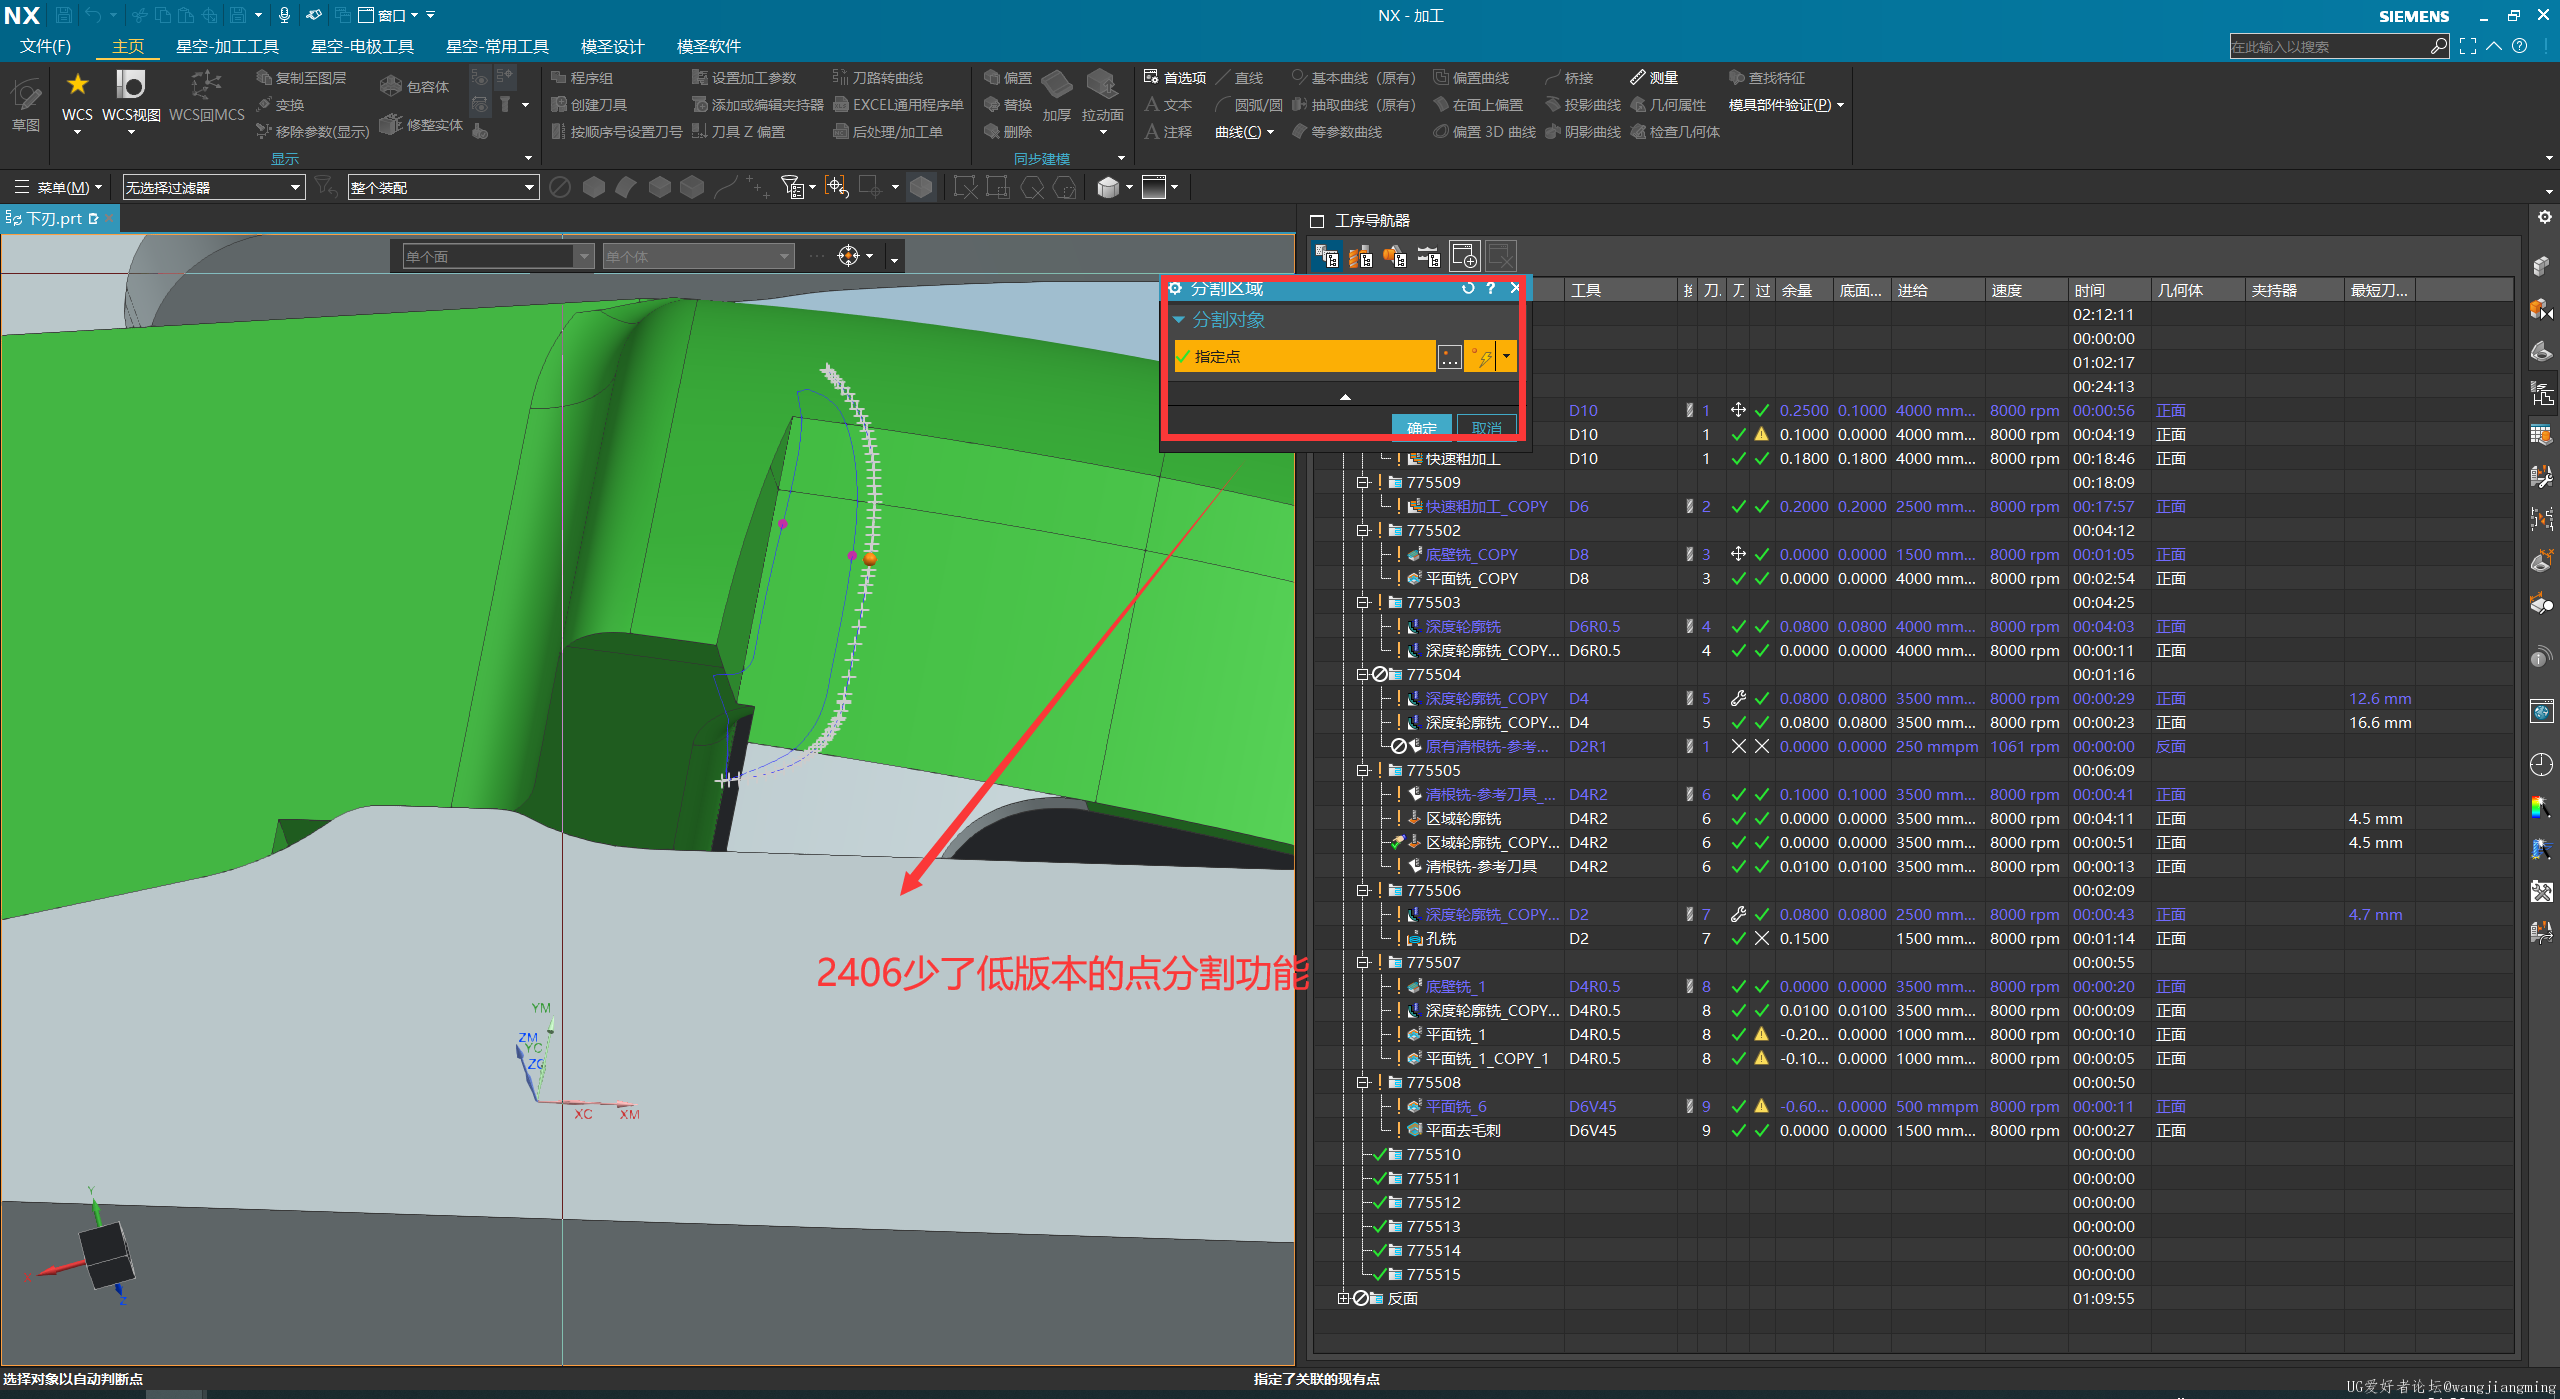Click the voice microphone icon in title bar
The image size is (2560, 1399).
284,15
